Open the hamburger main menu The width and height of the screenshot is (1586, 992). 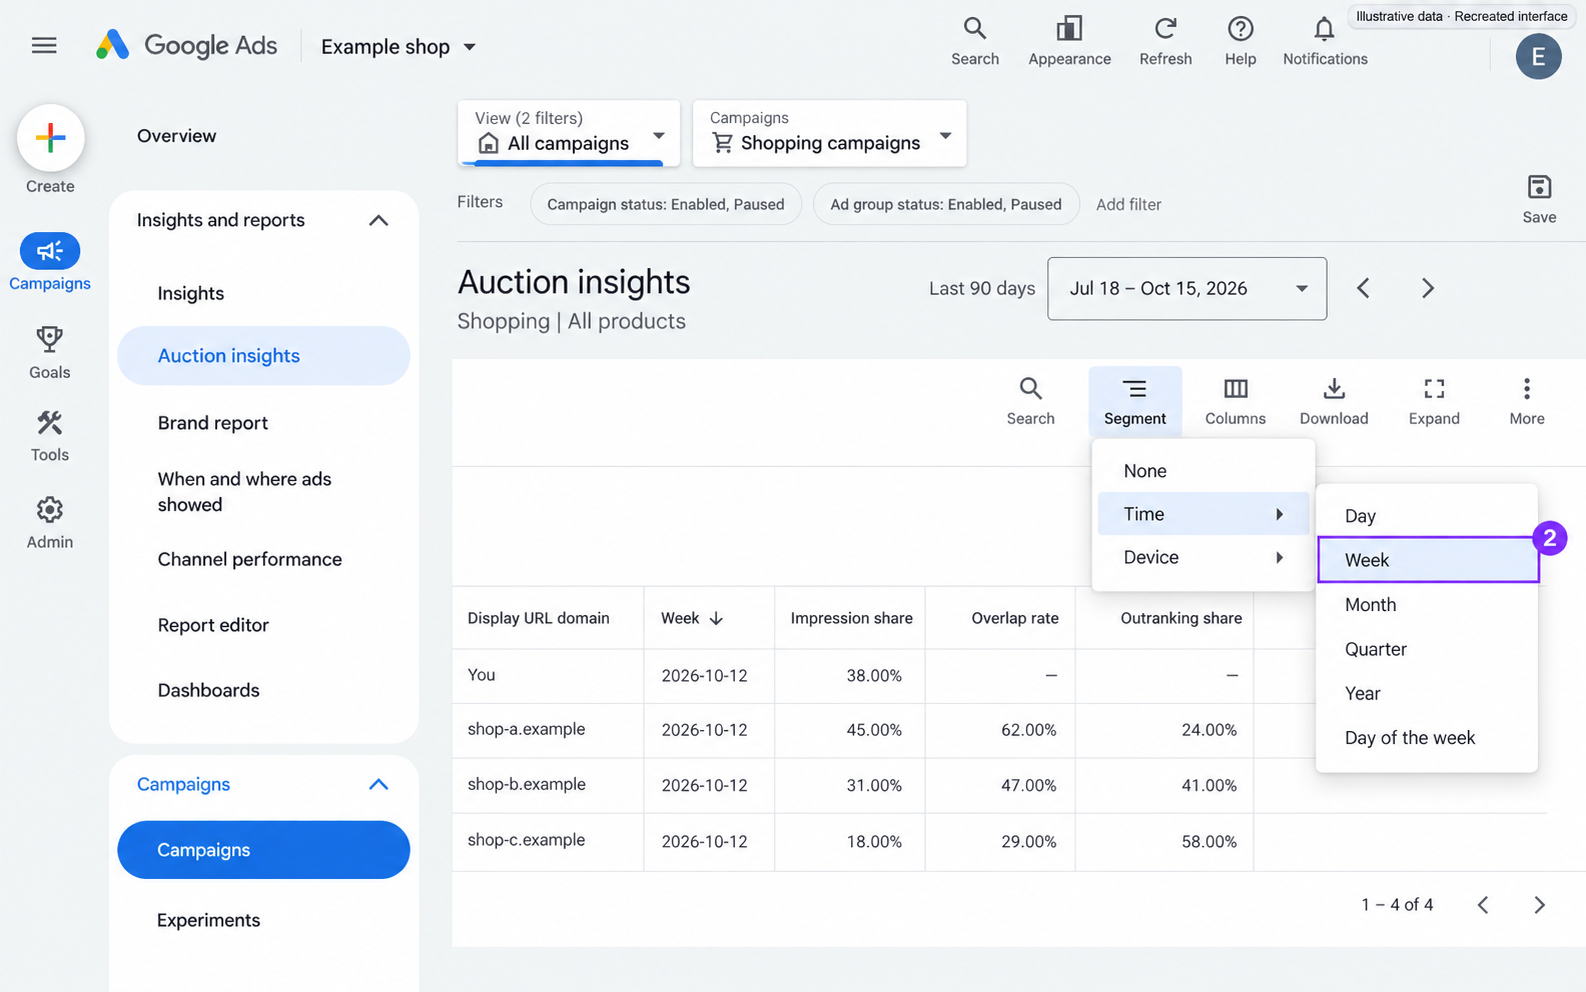(44, 45)
